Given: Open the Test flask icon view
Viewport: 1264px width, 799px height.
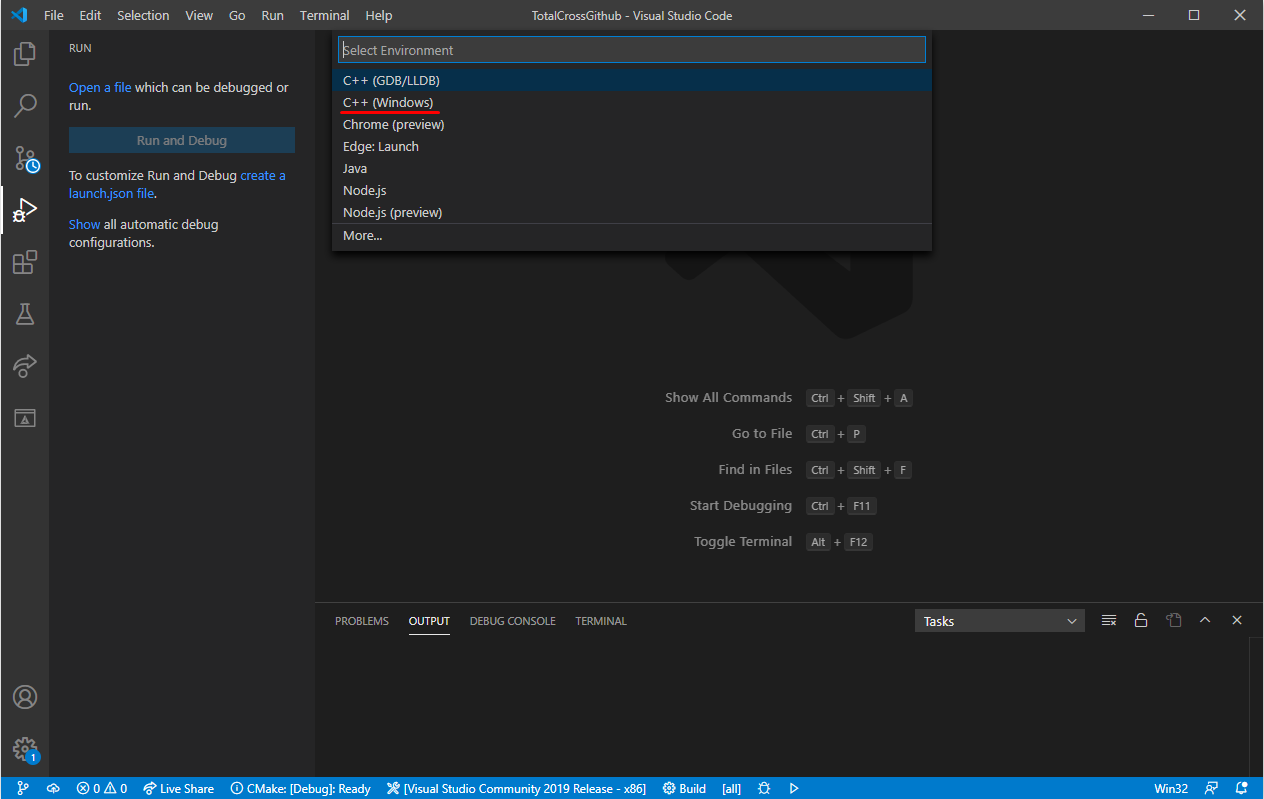Looking at the screenshot, I should 25,314.
